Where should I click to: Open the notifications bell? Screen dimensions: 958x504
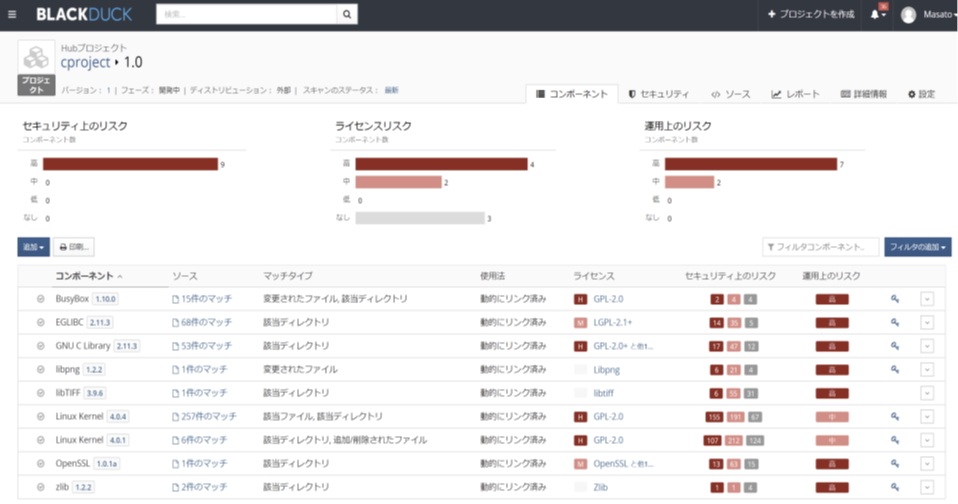click(x=877, y=14)
